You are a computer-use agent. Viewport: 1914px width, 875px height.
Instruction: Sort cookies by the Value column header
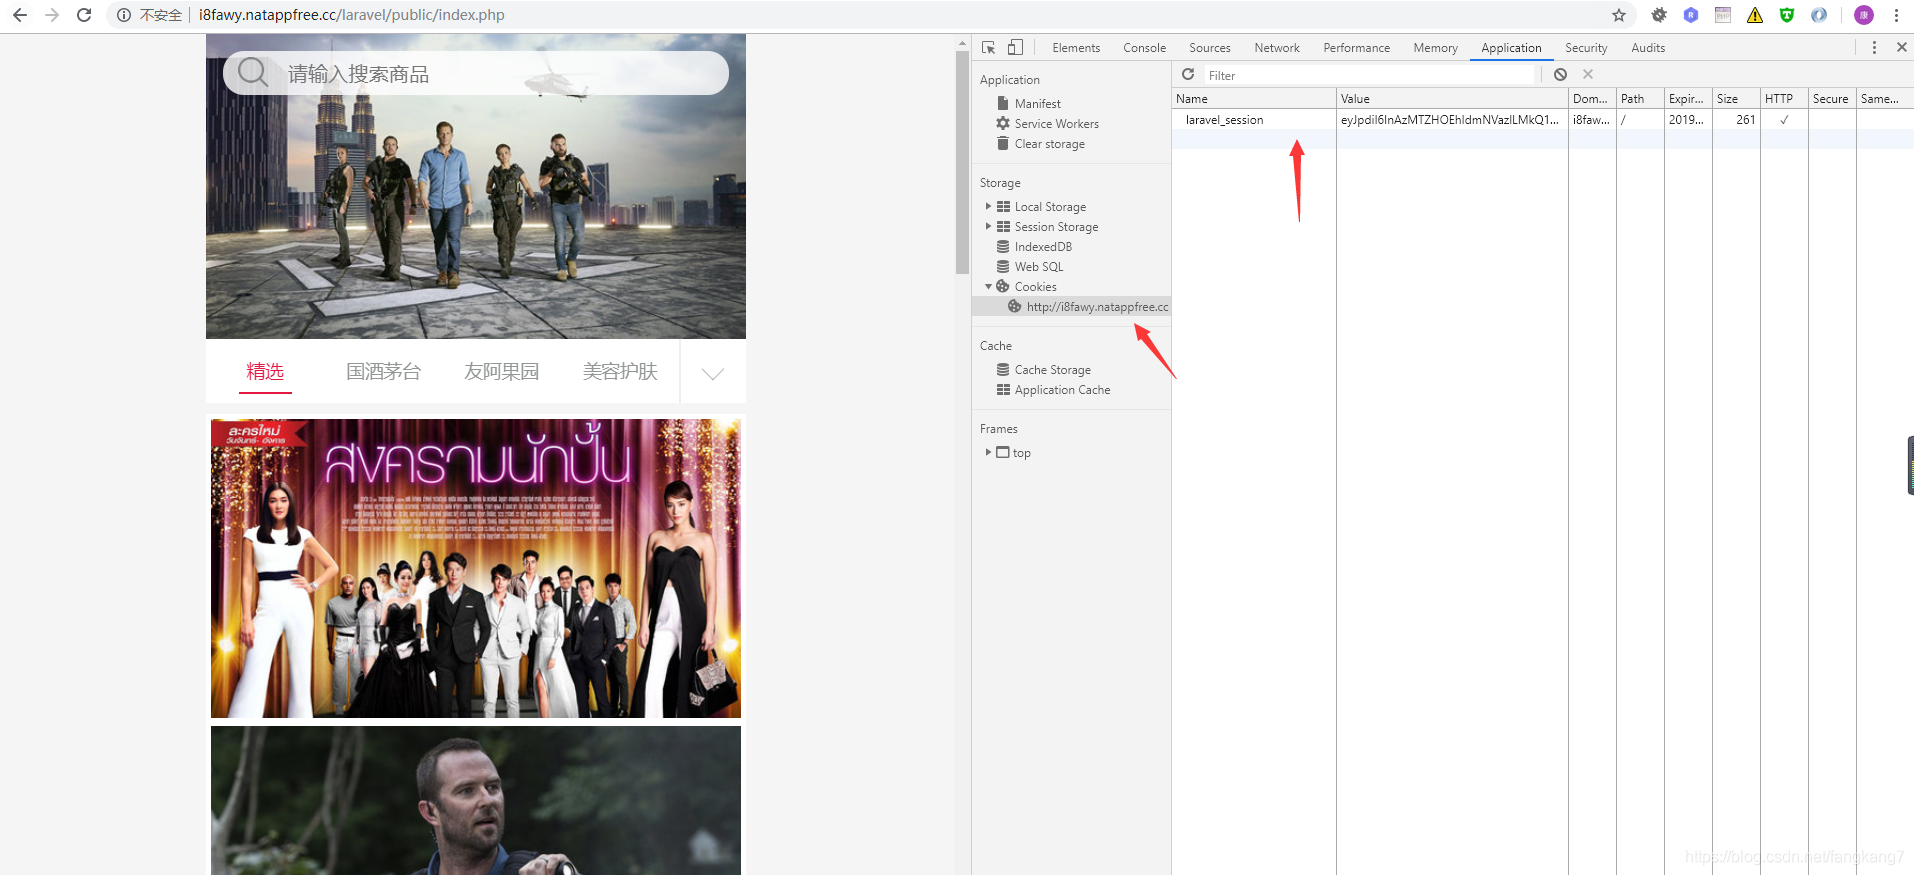click(x=1452, y=98)
